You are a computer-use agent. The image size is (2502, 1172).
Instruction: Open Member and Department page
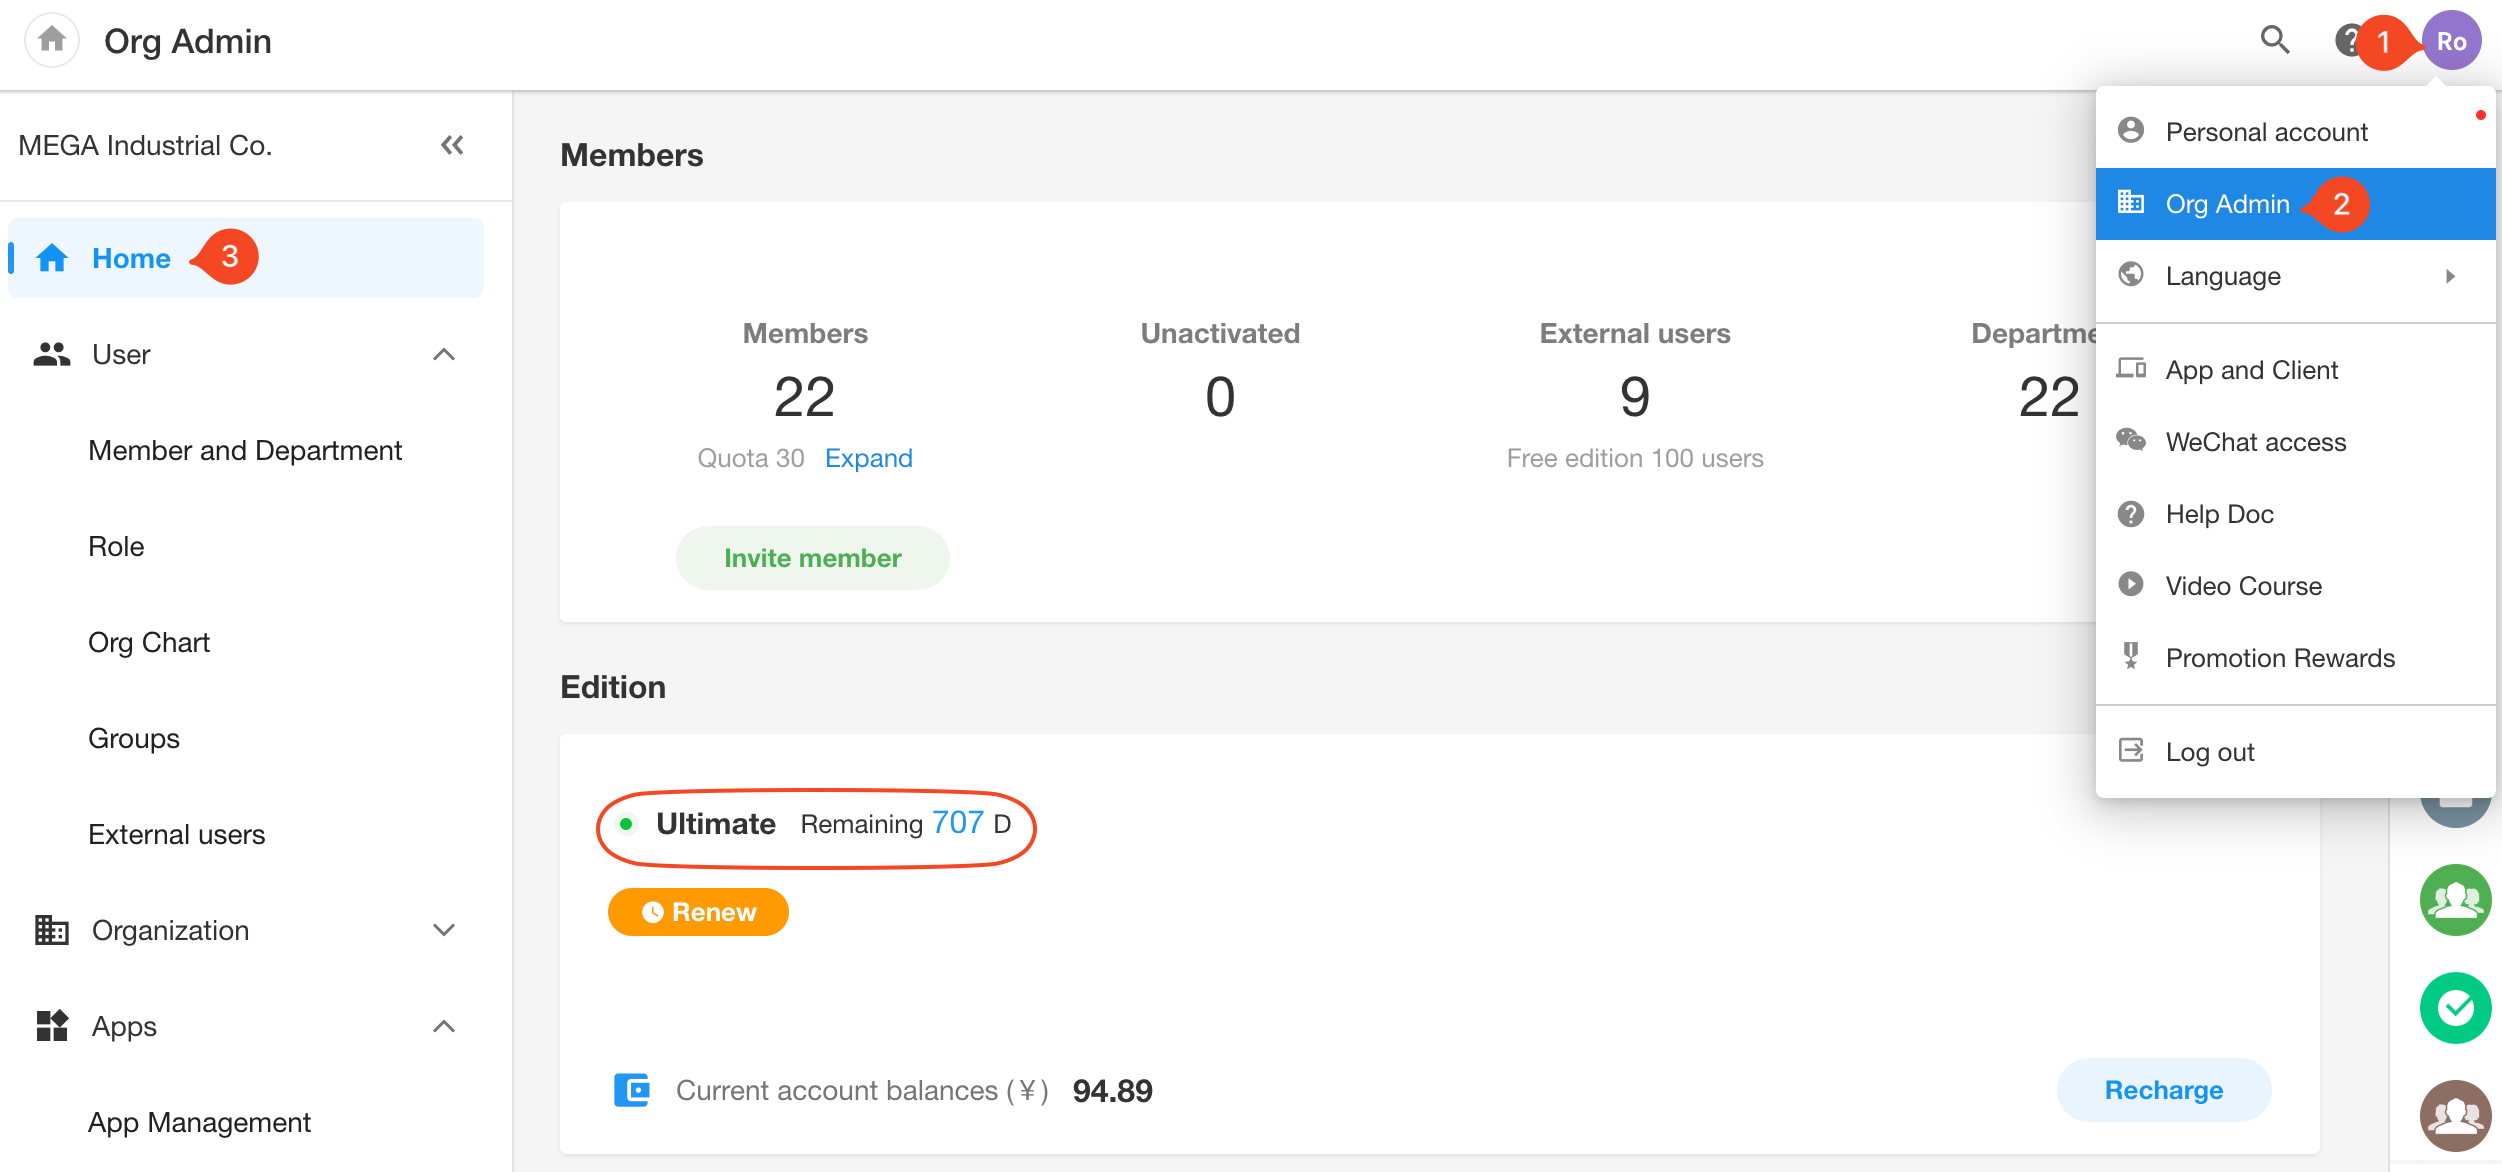click(245, 451)
